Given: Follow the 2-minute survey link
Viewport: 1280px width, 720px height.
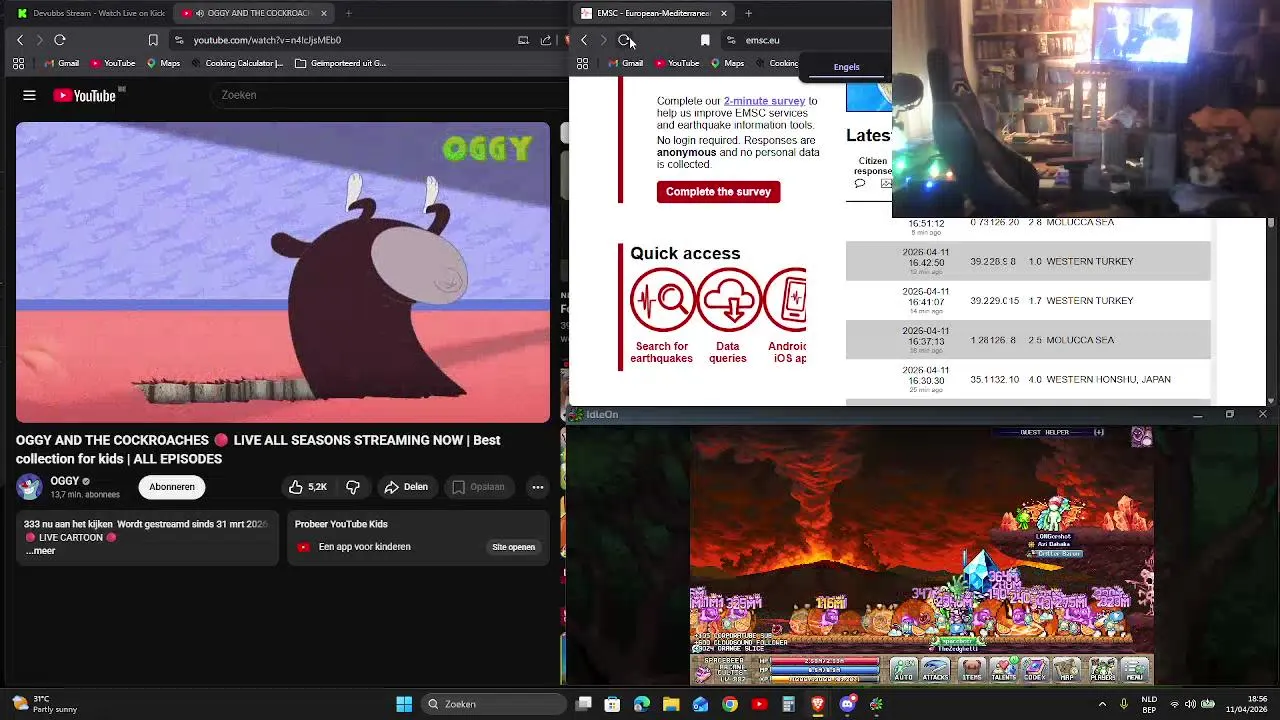Looking at the screenshot, I should [764, 101].
